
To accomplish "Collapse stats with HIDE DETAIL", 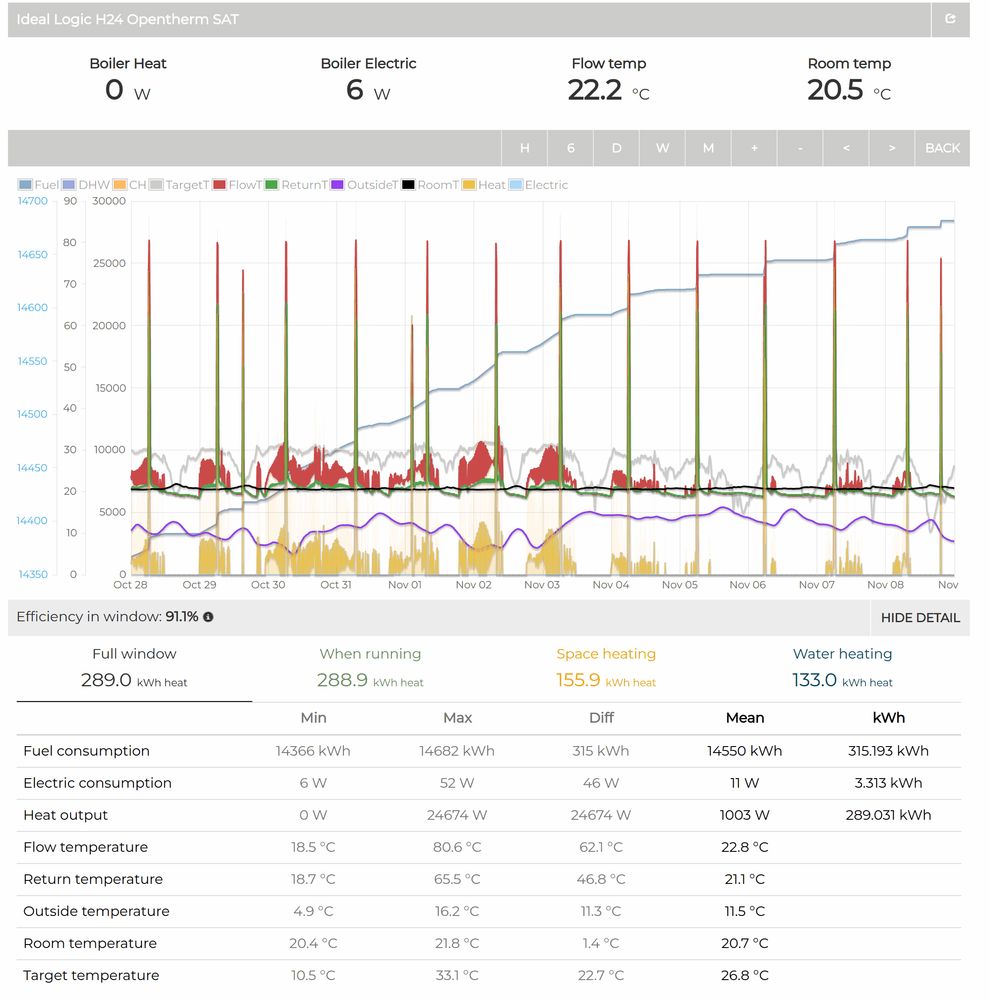I will (920, 617).
